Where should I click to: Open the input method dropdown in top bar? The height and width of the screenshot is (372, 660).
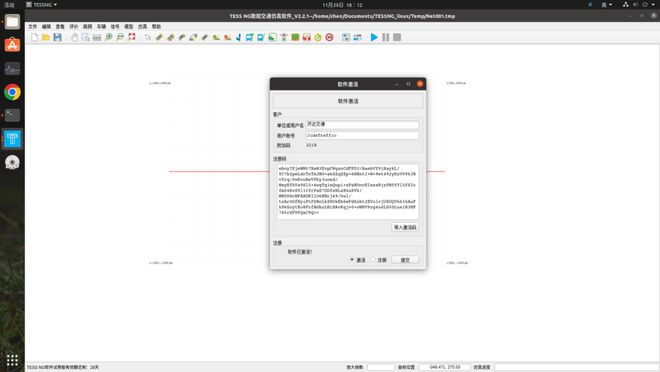click(x=607, y=5)
